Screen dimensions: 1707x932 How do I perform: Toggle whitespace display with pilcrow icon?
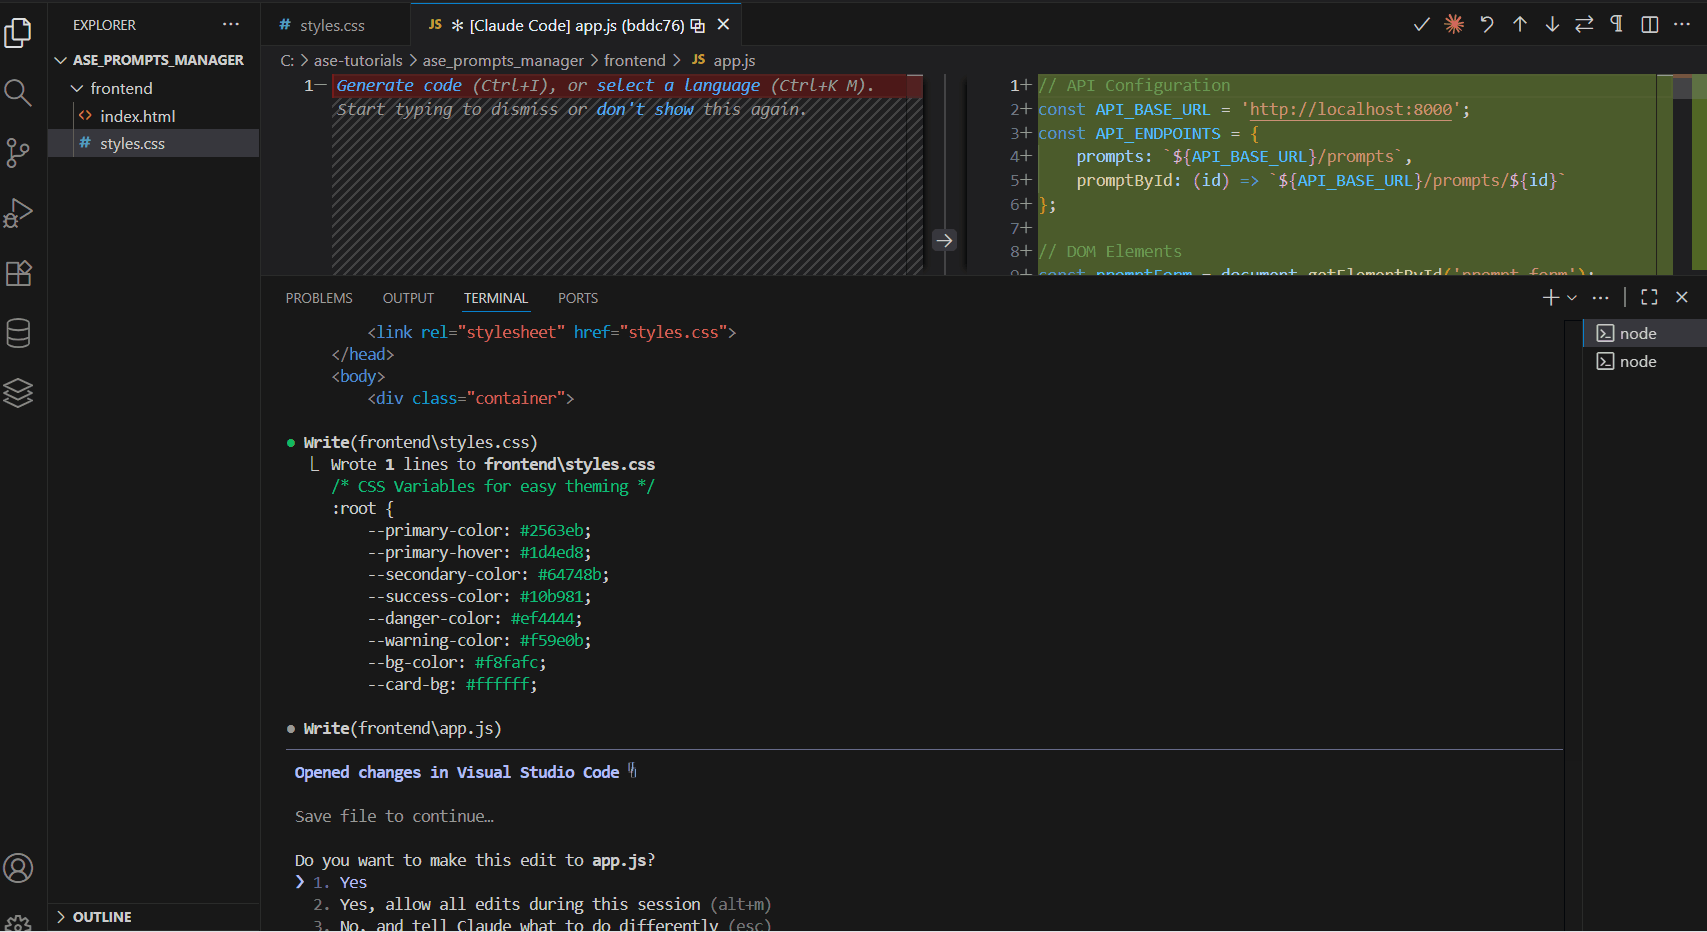point(1616,24)
